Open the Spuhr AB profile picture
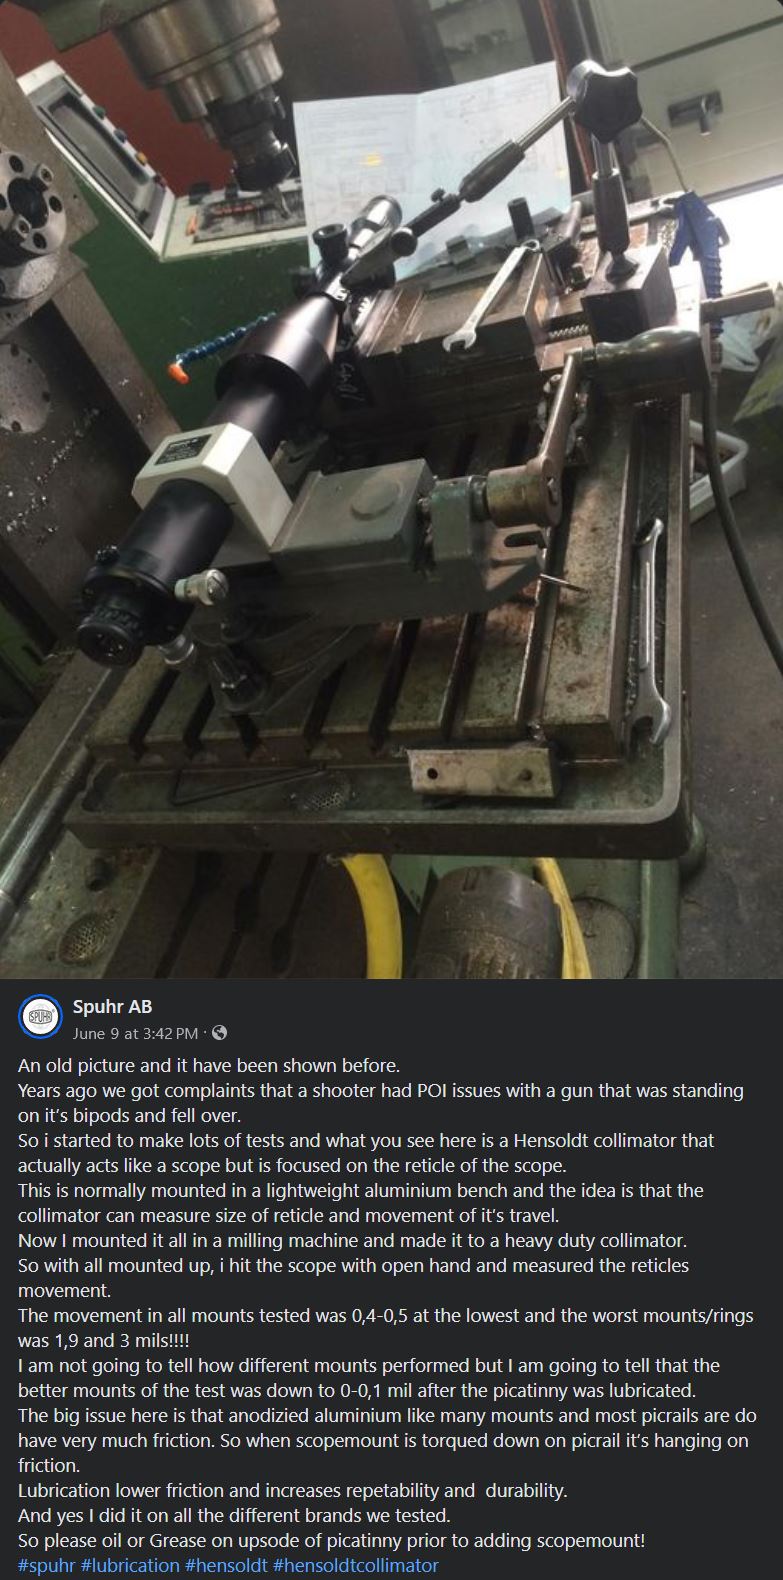Image resolution: width=783 pixels, height=1580 pixels. [x=41, y=1017]
